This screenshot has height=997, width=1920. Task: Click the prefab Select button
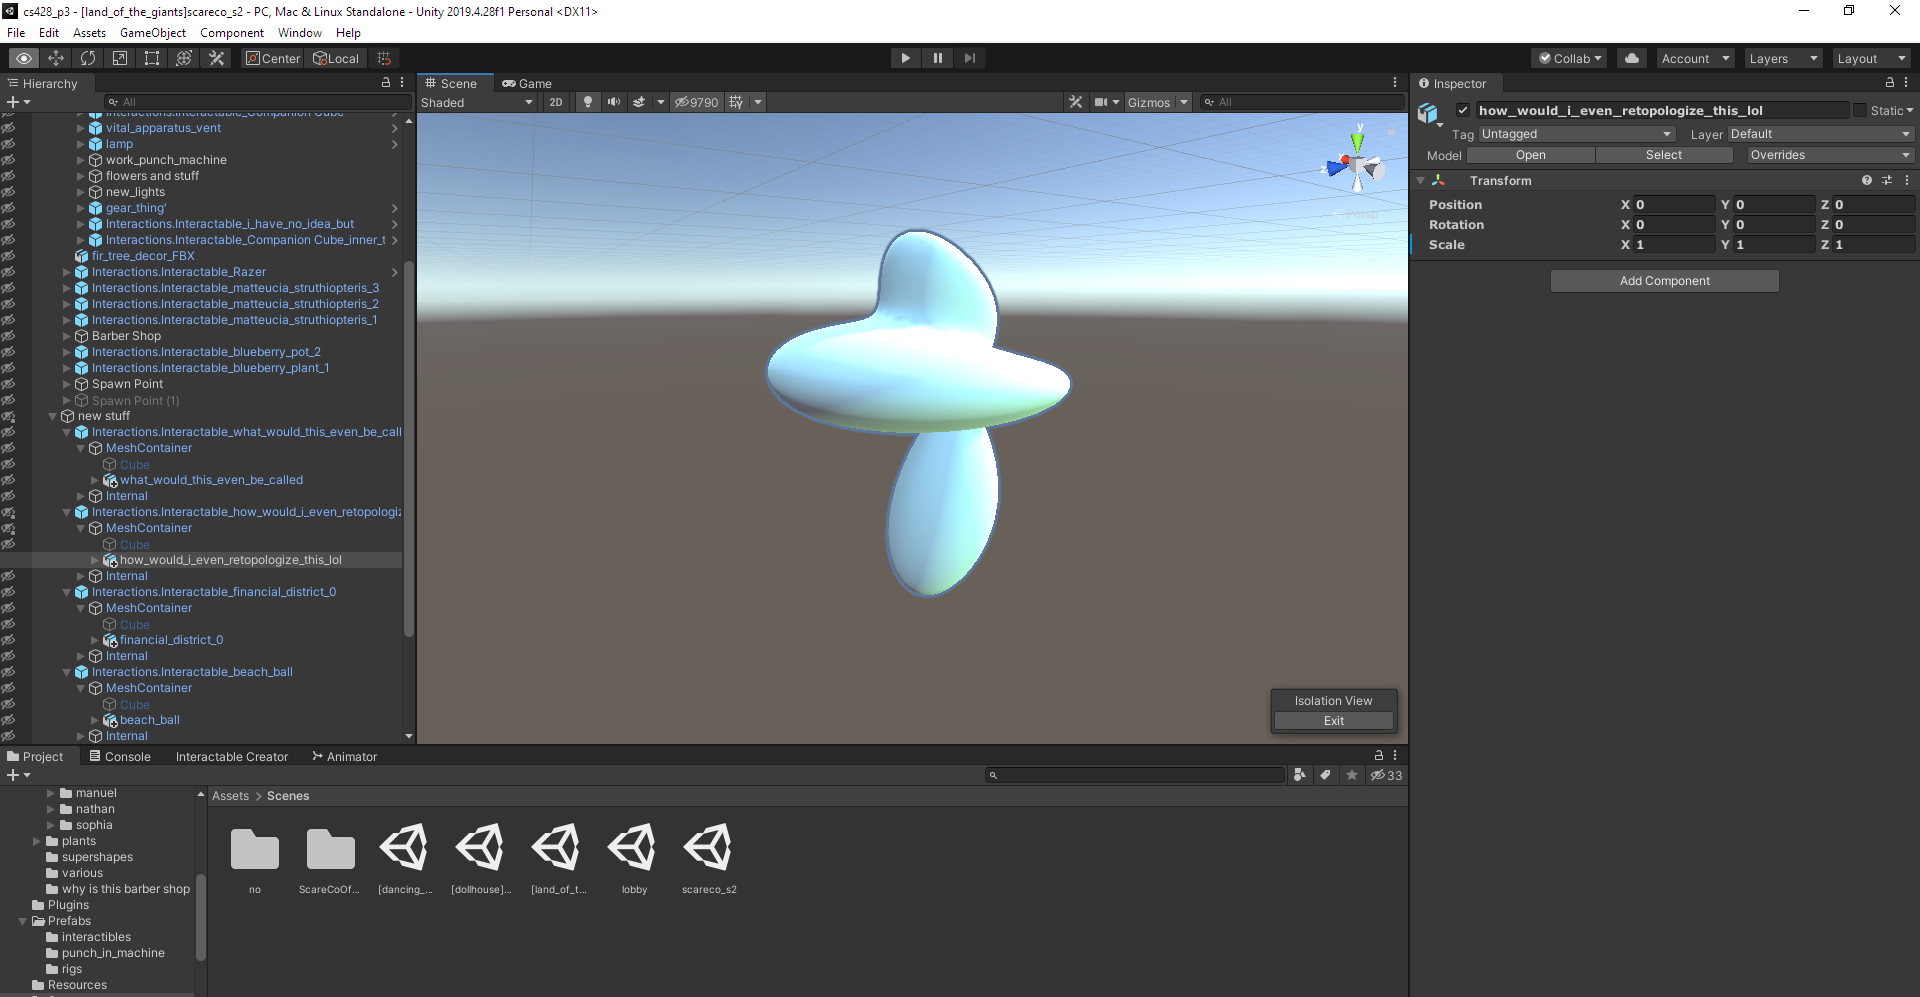click(x=1664, y=155)
